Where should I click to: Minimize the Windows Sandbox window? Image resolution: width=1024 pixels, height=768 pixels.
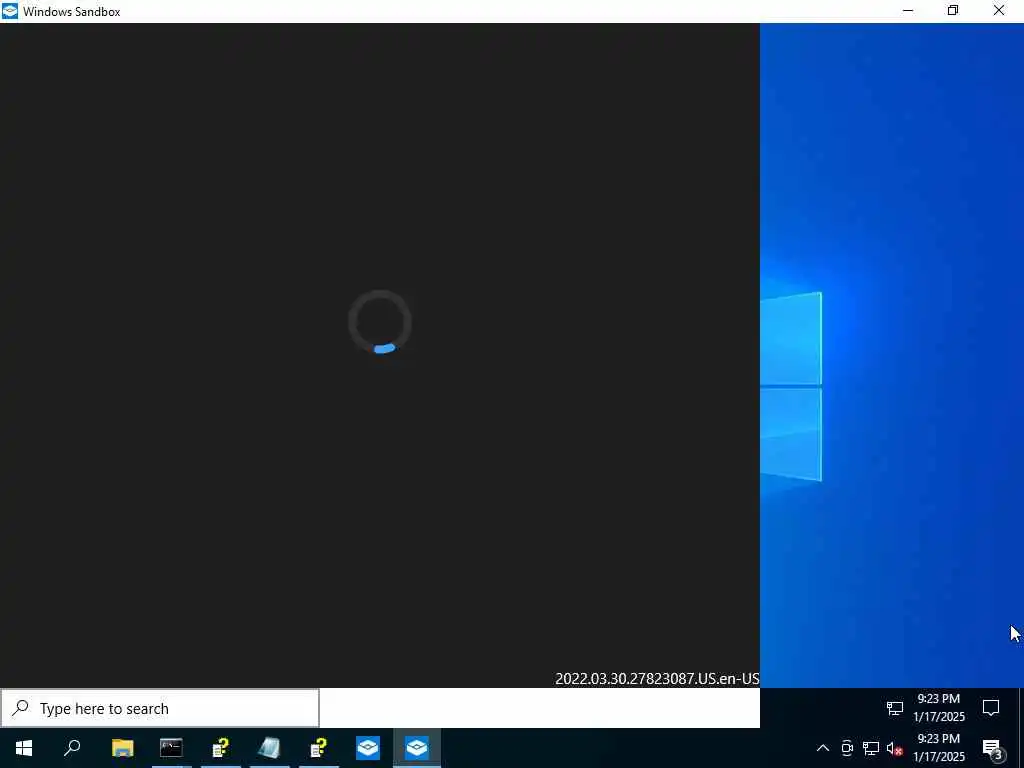(908, 11)
